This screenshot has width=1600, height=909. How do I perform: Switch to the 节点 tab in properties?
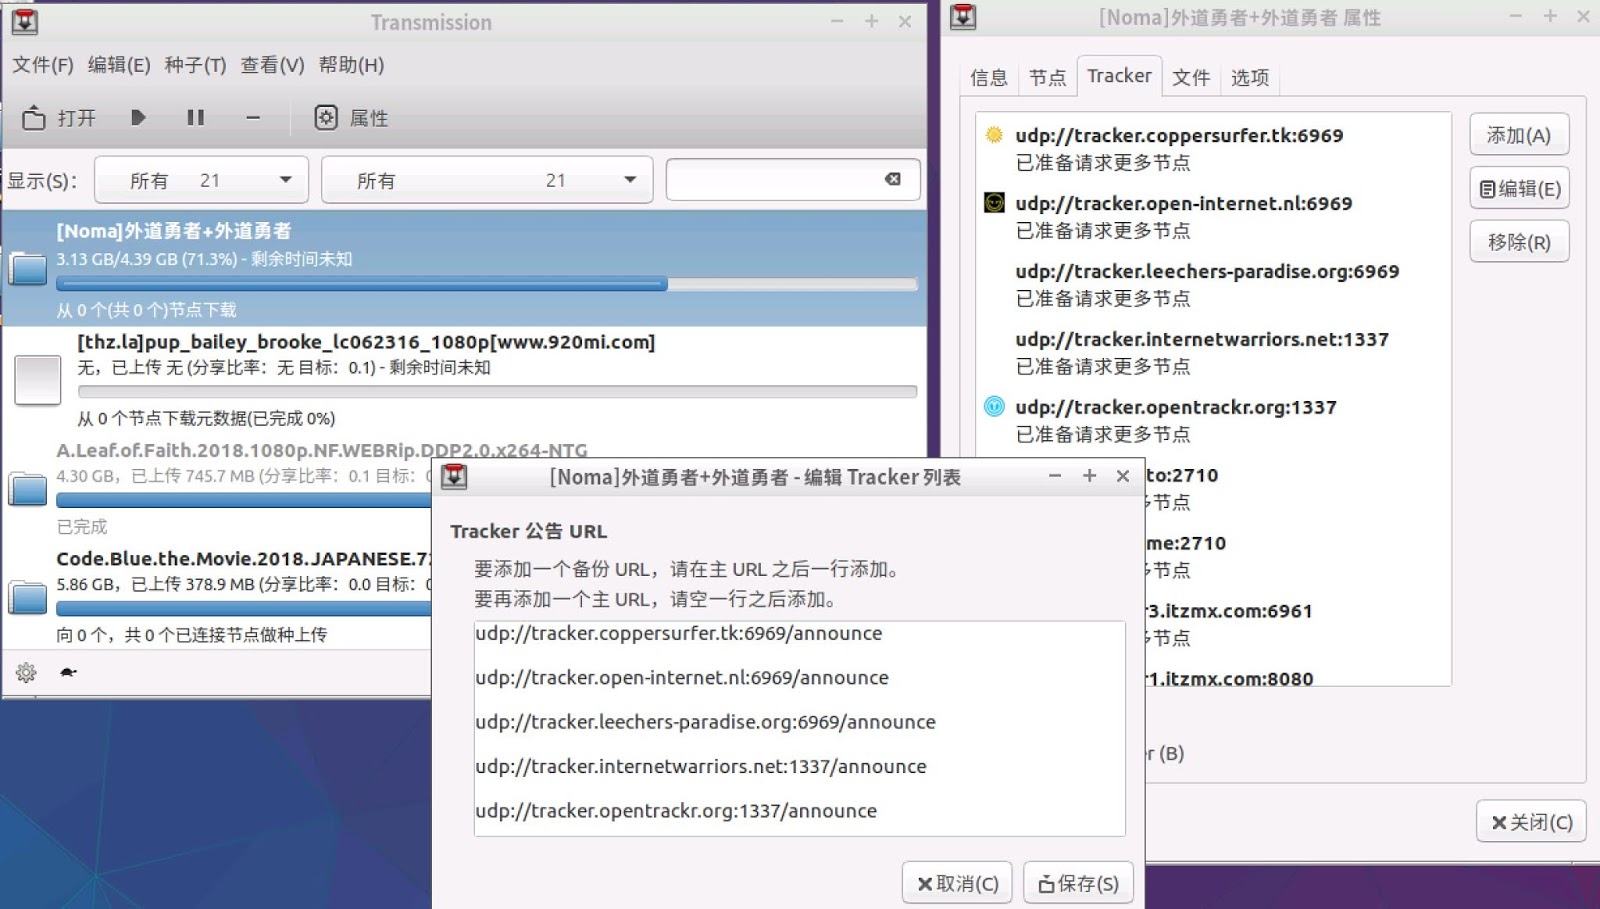[1047, 77]
